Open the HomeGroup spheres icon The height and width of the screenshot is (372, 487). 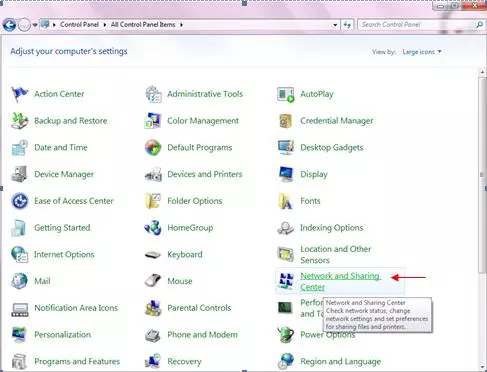153,228
